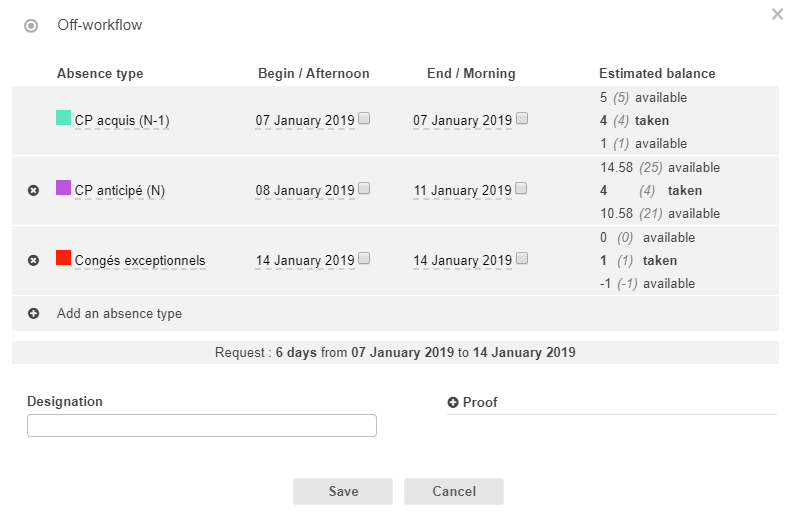790x520 pixels.
Task: Focus the Designation text field
Action: tap(202, 426)
